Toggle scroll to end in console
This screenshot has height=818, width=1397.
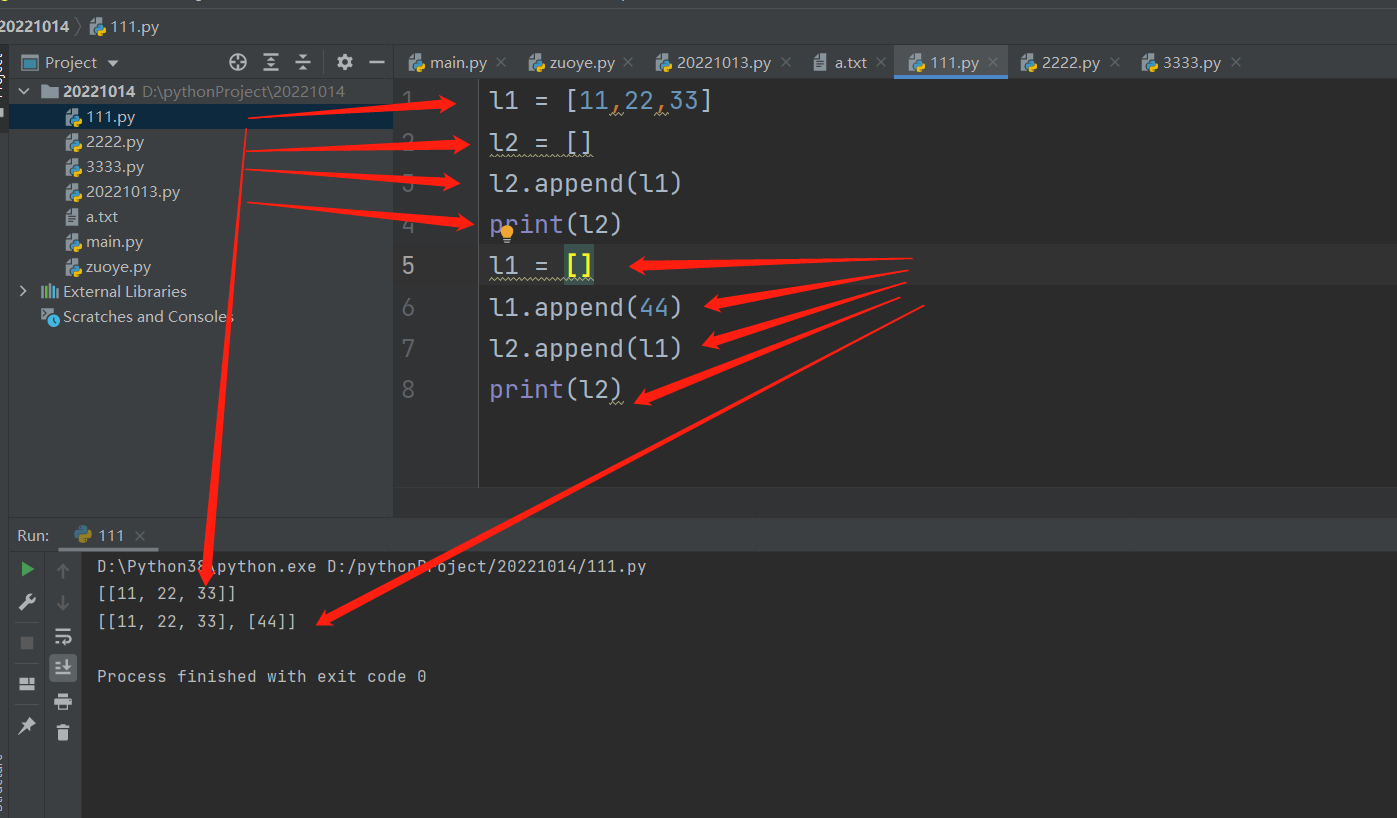tap(63, 668)
